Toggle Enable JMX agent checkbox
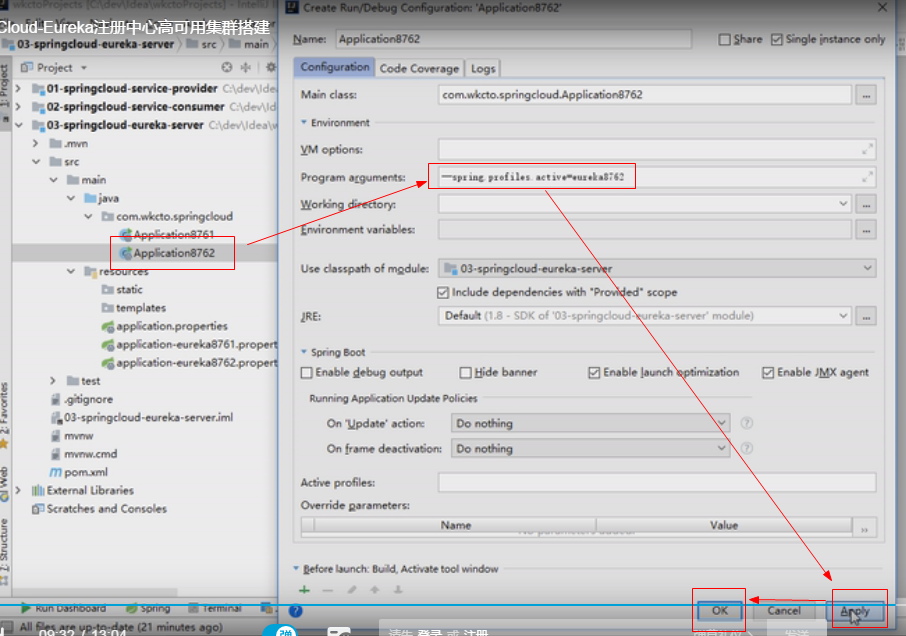This screenshot has width=906, height=636. 767,373
